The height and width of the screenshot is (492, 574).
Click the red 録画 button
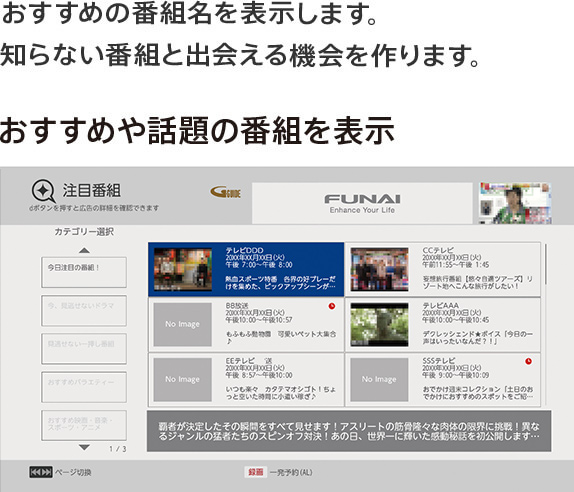pyautogui.click(x=256, y=472)
